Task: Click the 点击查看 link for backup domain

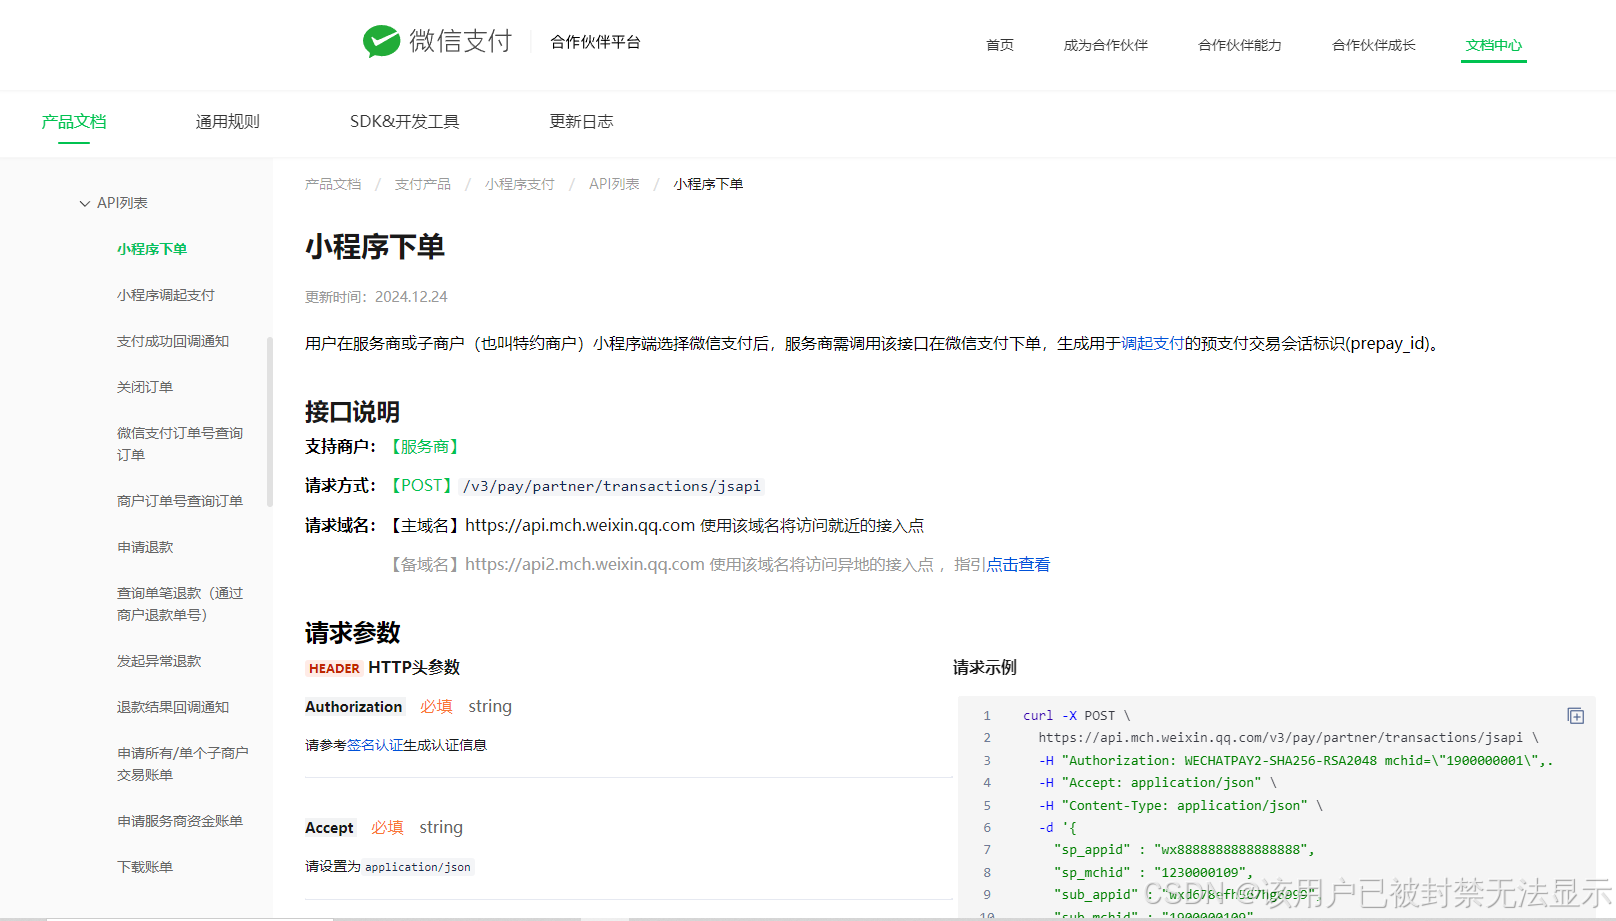Action: tap(1018, 564)
